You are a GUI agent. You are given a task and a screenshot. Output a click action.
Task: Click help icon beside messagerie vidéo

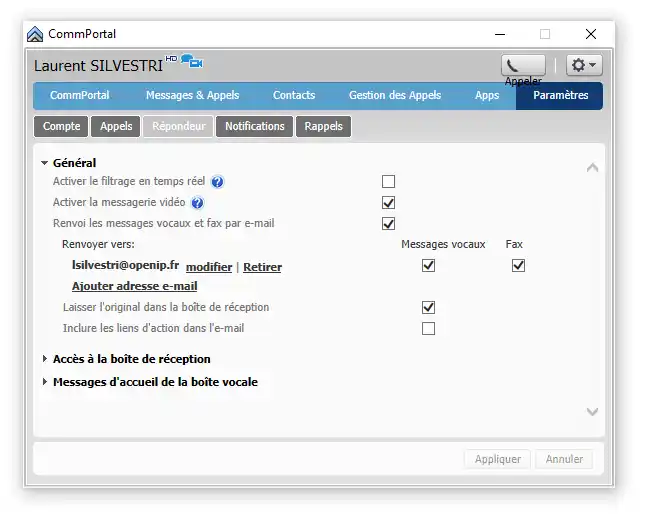[197, 203]
